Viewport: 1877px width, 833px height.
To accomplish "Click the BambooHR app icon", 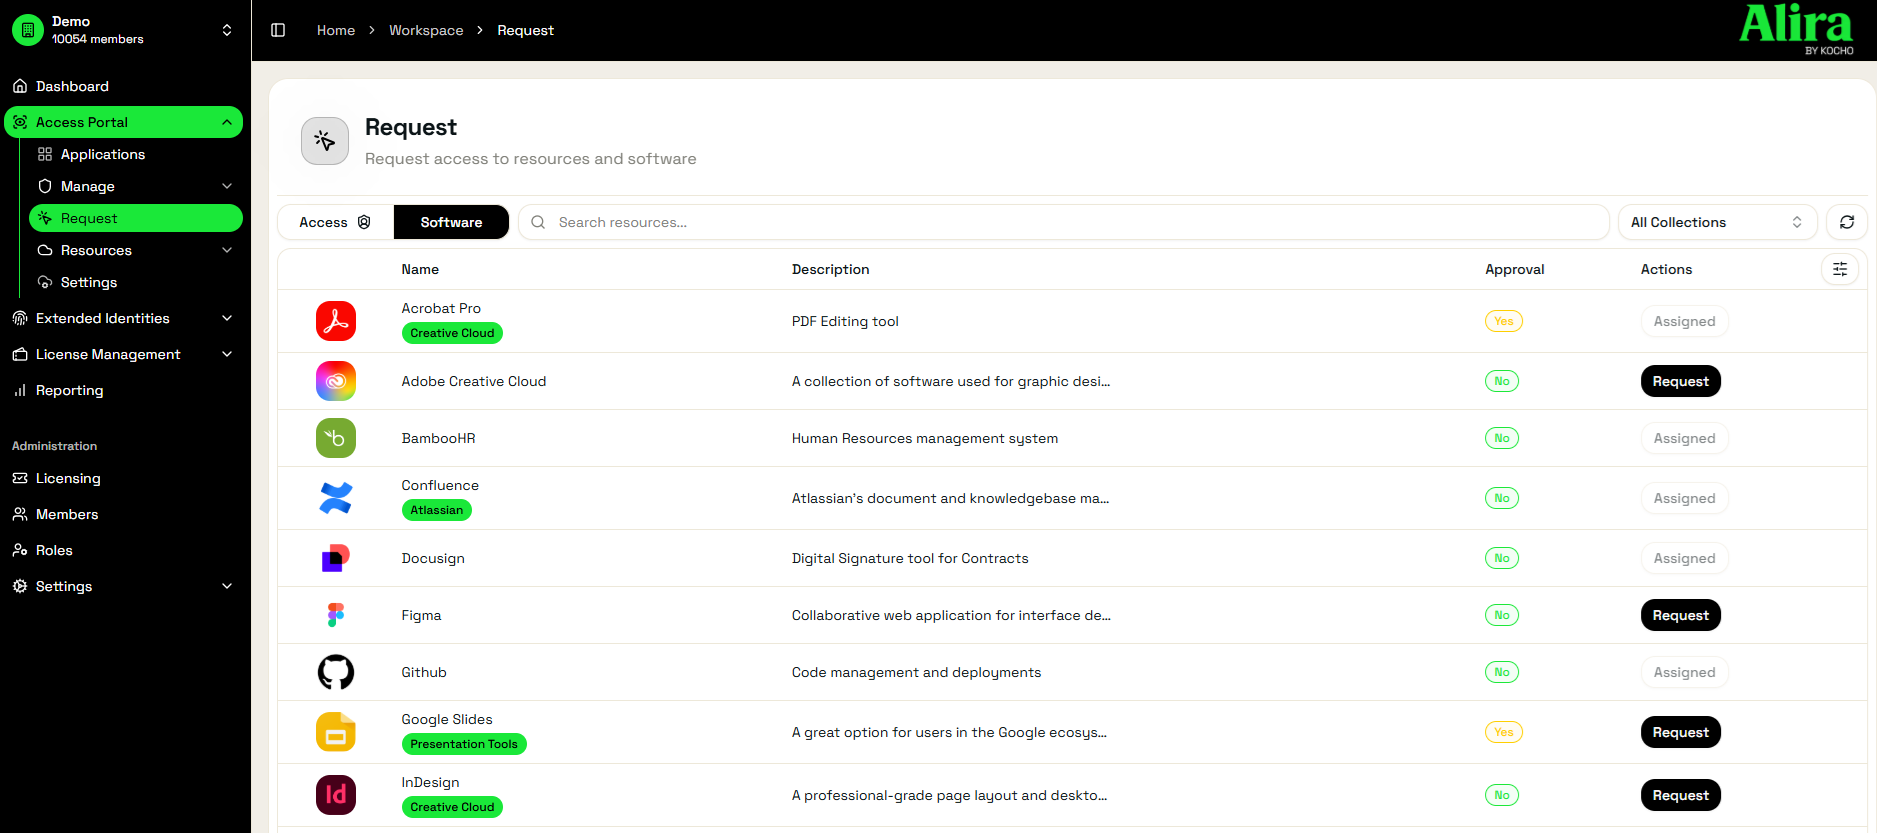I will (336, 438).
